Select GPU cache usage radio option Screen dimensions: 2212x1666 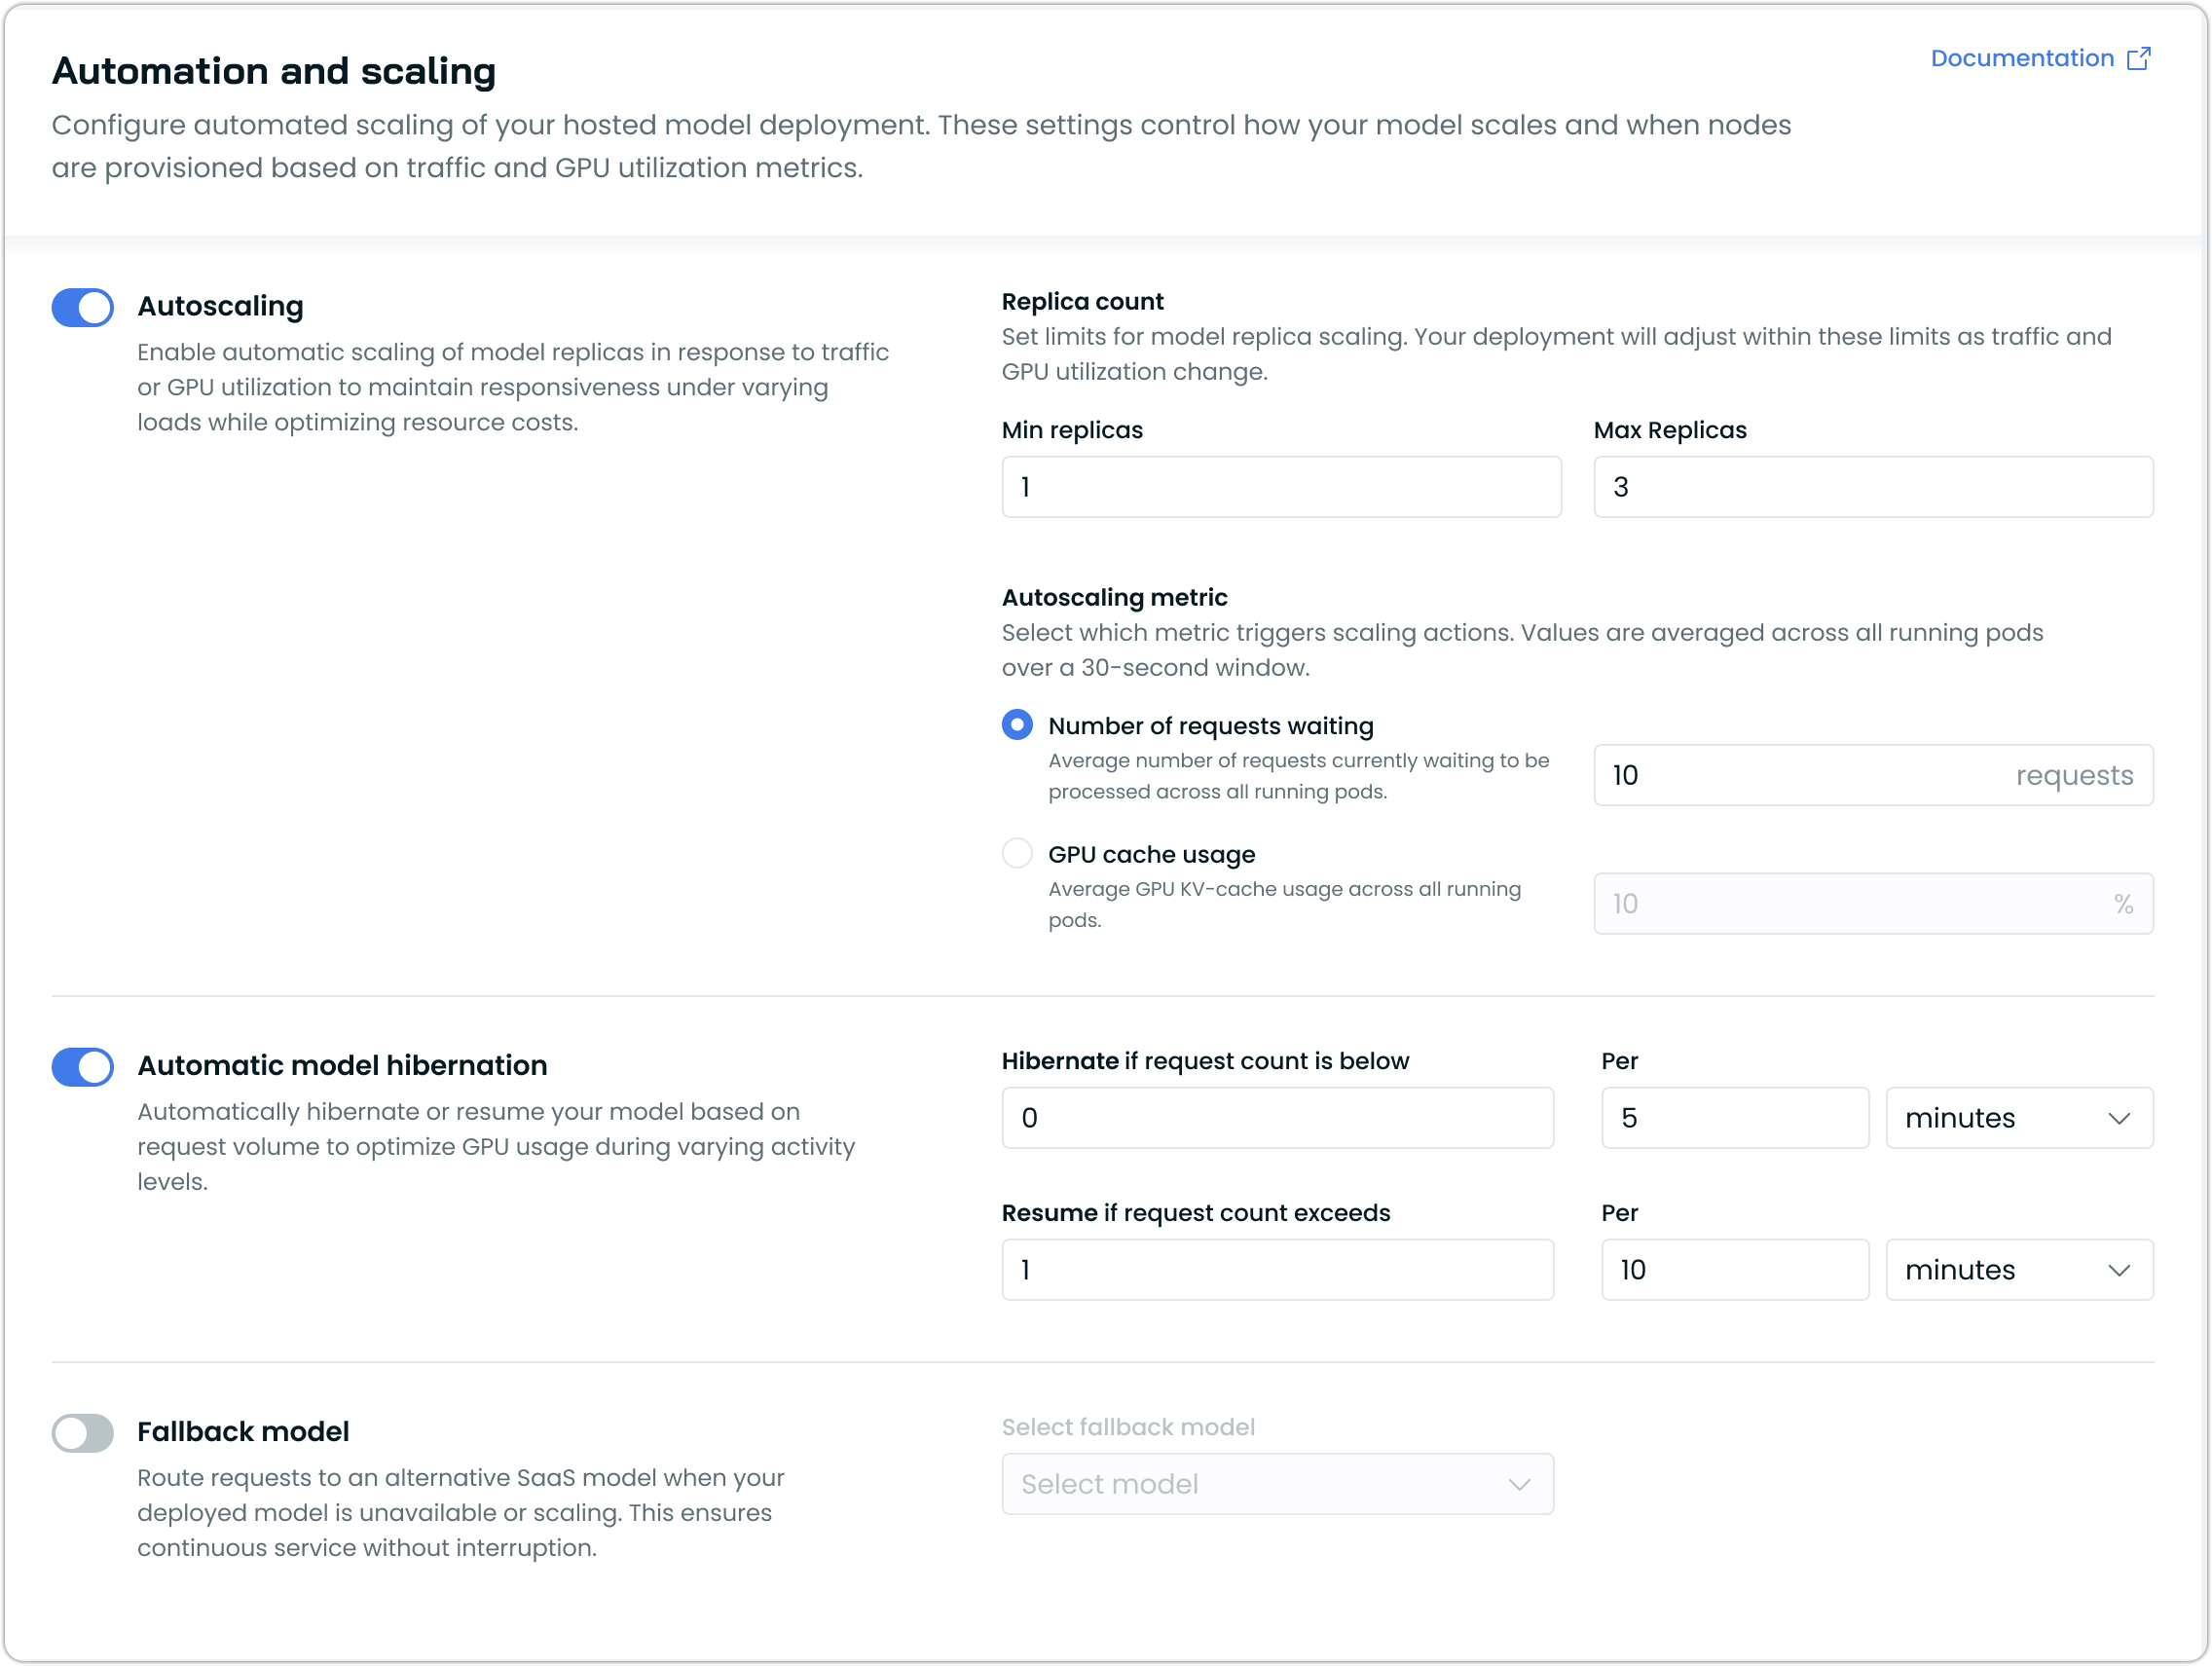point(1017,854)
